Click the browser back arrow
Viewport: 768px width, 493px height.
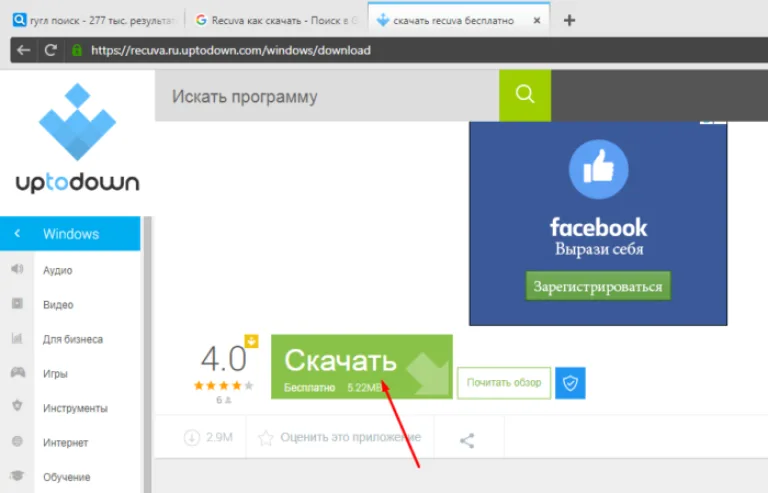tap(24, 50)
